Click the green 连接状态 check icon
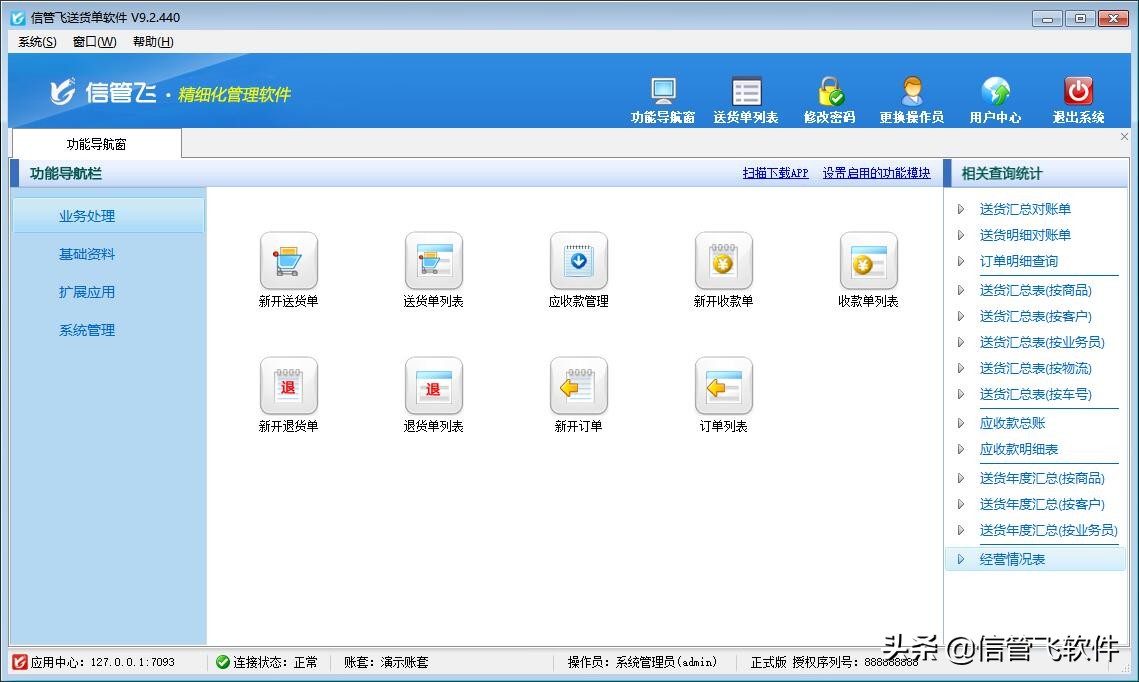 [x=223, y=662]
